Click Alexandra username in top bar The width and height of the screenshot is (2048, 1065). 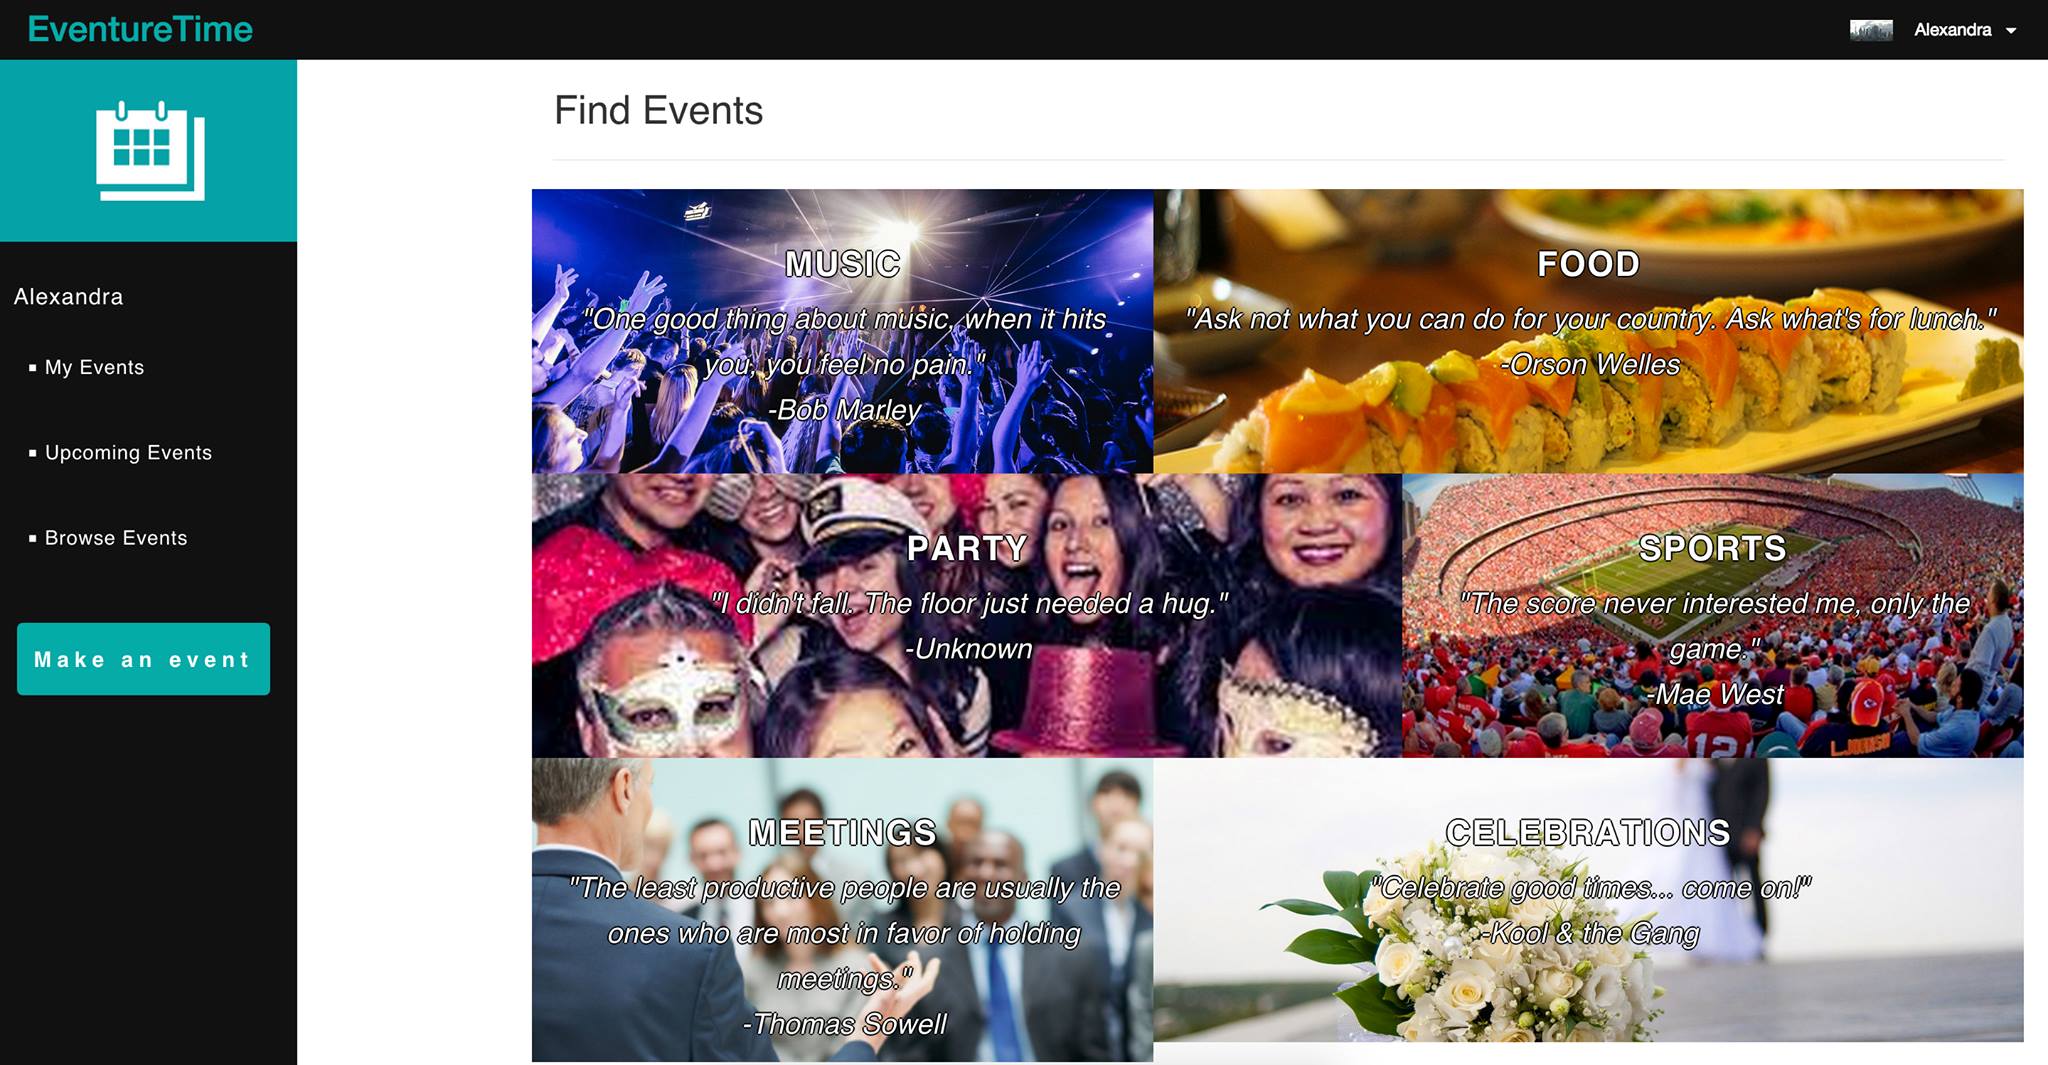[1952, 30]
